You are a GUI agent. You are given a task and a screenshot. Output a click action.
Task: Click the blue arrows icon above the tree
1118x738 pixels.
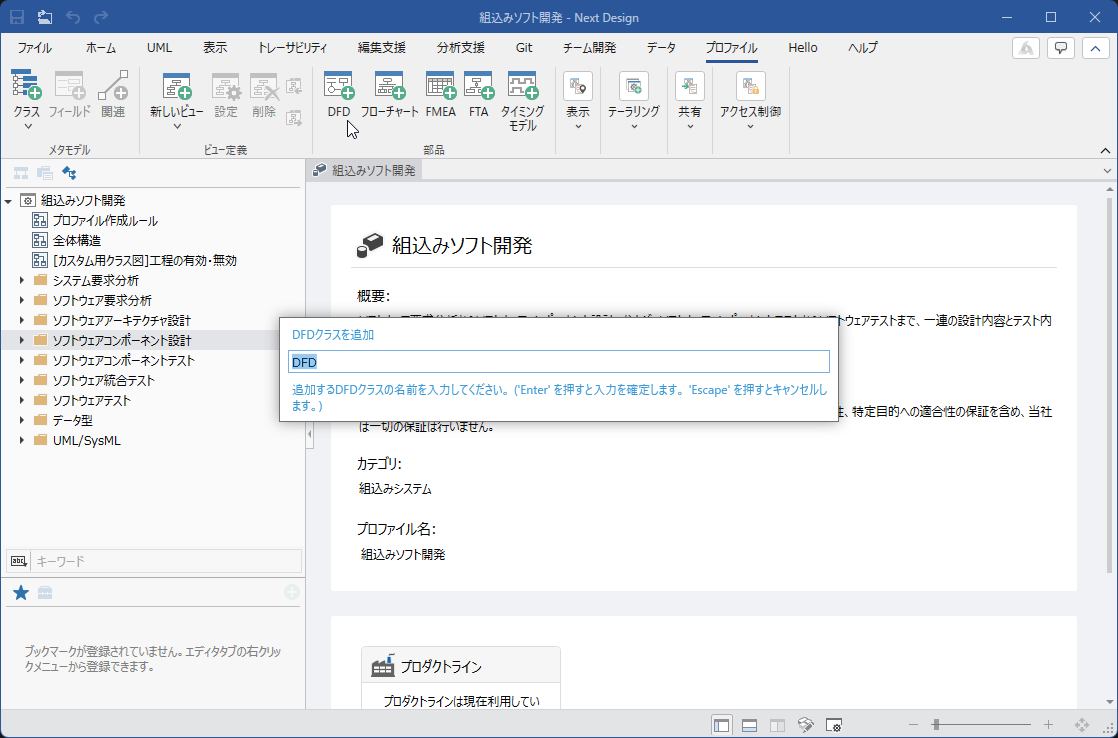point(69,173)
